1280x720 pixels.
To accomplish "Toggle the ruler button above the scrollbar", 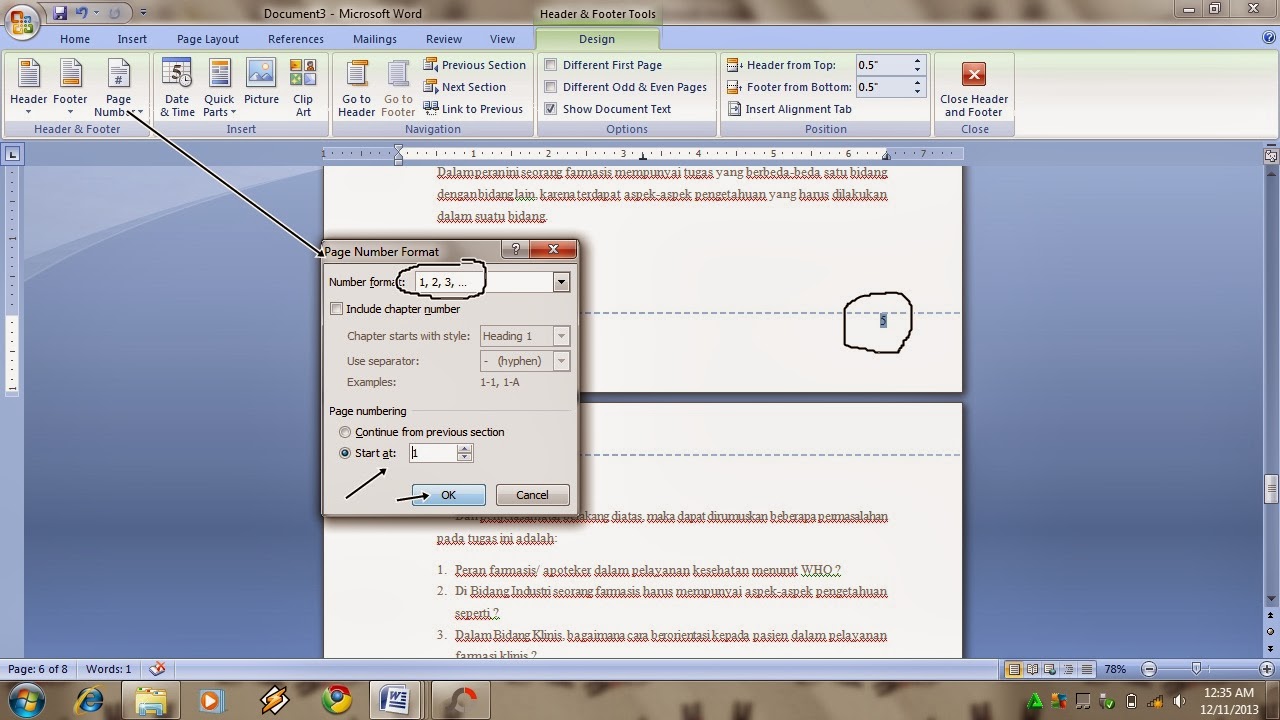I will point(1271,155).
